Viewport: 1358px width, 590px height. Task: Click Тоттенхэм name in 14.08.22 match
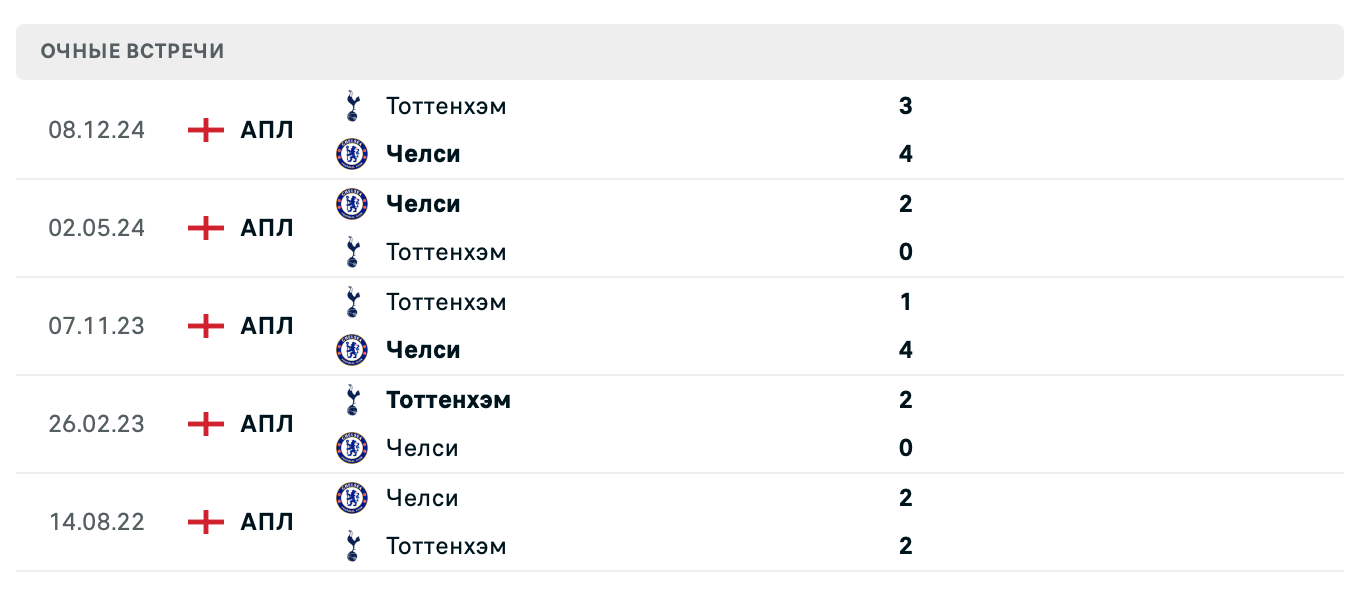click(x=446, y=546)
